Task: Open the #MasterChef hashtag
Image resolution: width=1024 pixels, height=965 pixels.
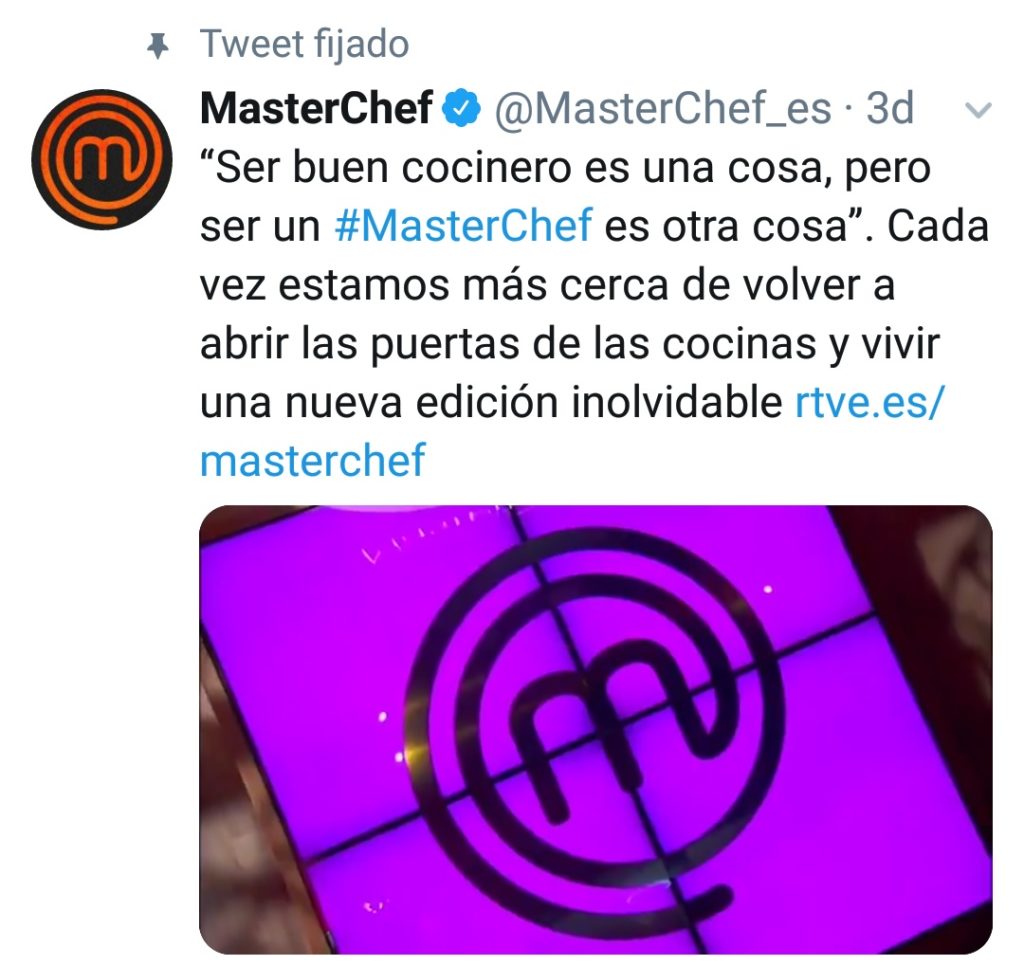Action: pyautogui.click(x=463, y=226)
